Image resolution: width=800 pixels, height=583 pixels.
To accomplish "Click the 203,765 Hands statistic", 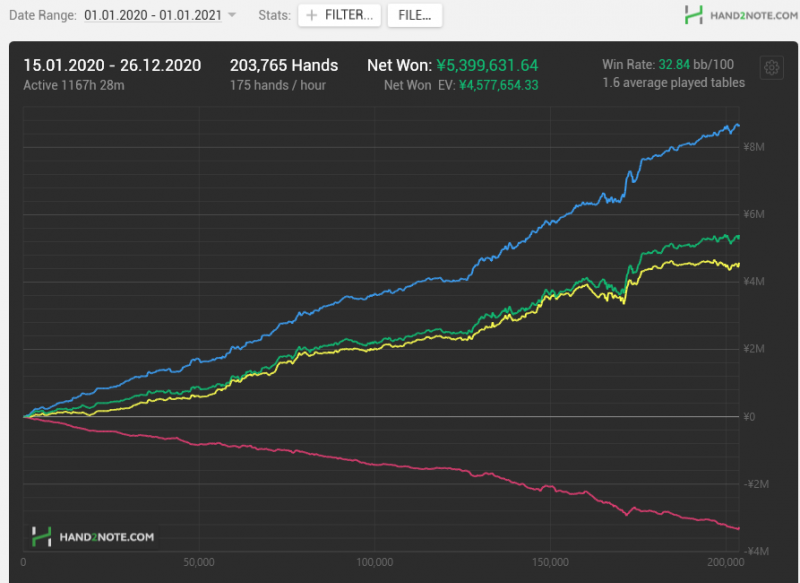I will [x=284, y=65].
